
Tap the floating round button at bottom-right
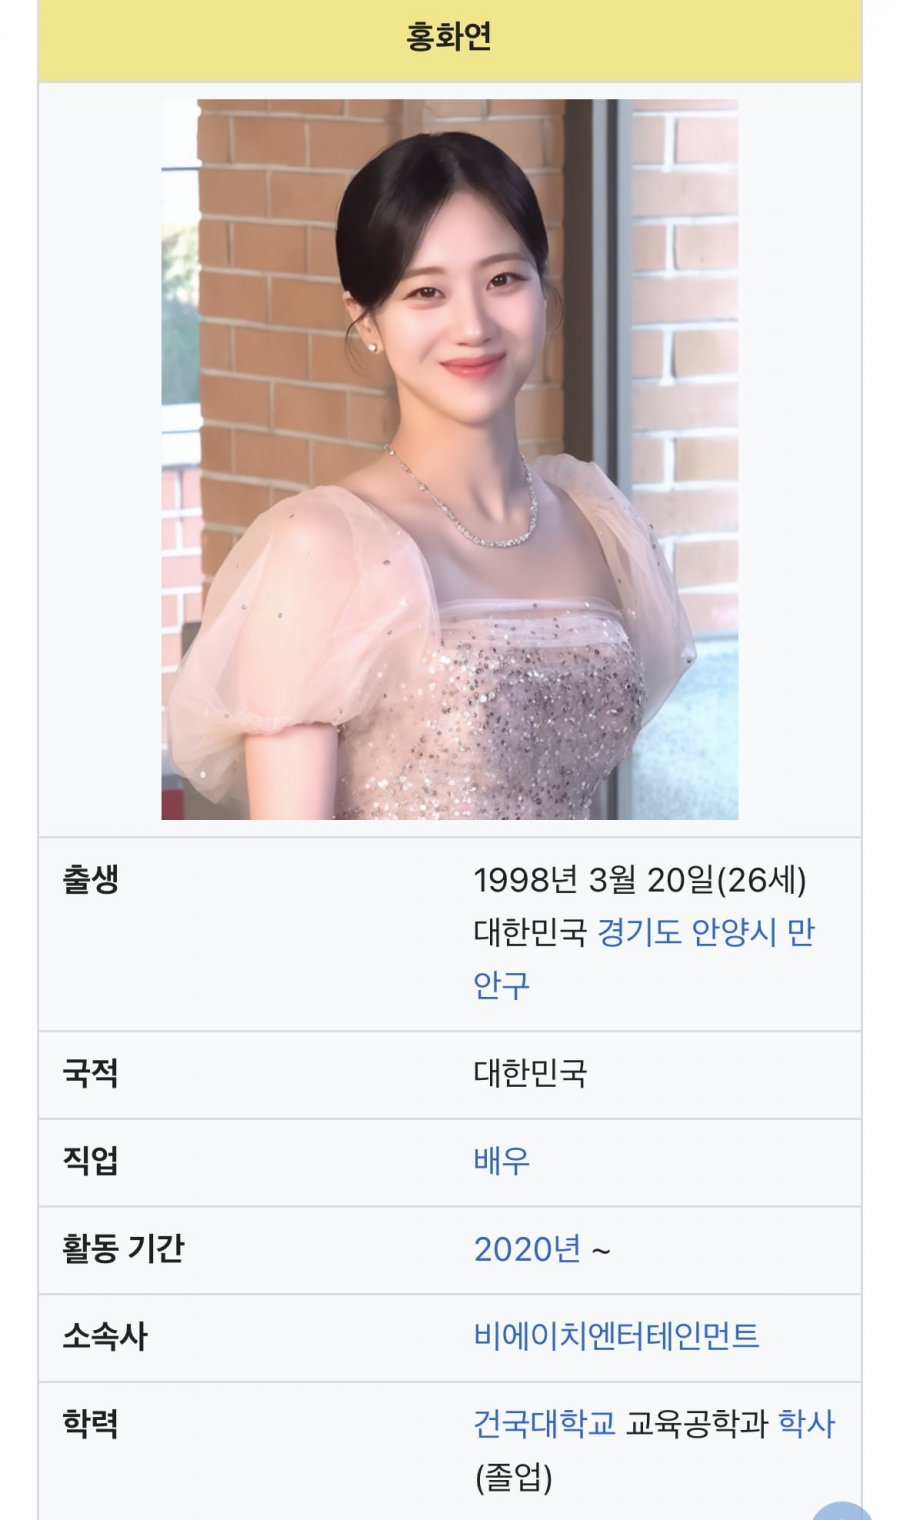tap(842, 1509)
